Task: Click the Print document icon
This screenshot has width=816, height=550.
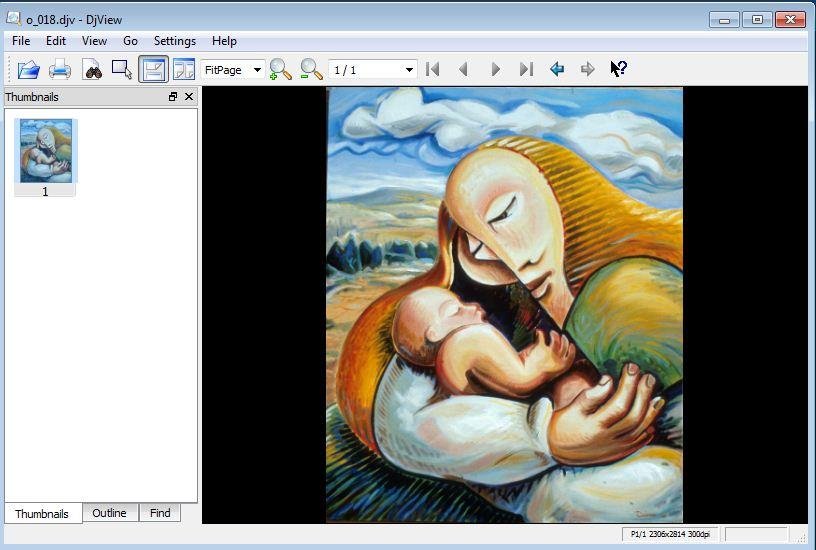Action: click(60, 69)
